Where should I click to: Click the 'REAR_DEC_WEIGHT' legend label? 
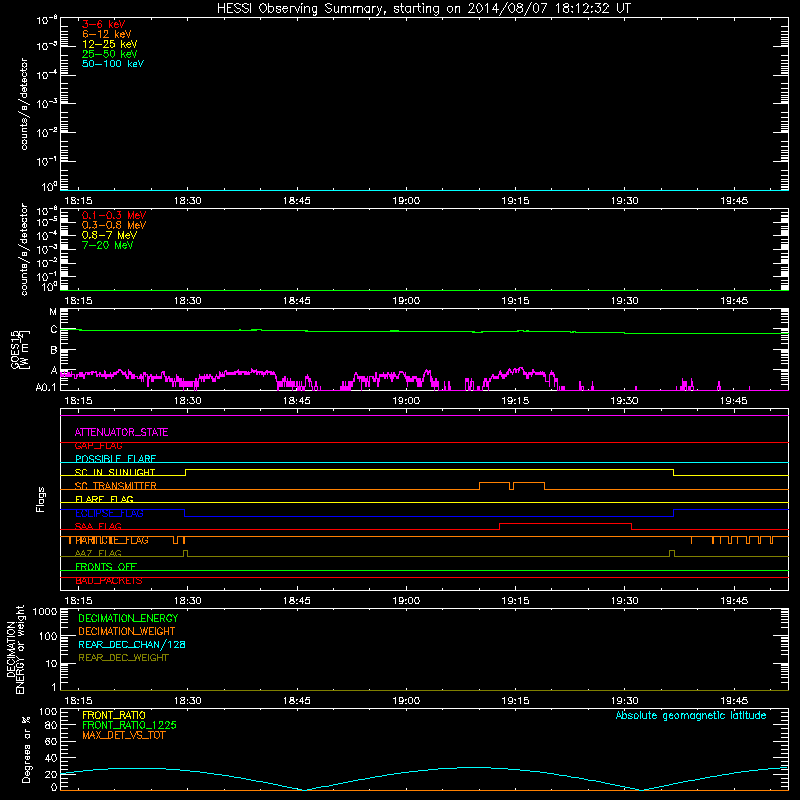tap(123, 658)
